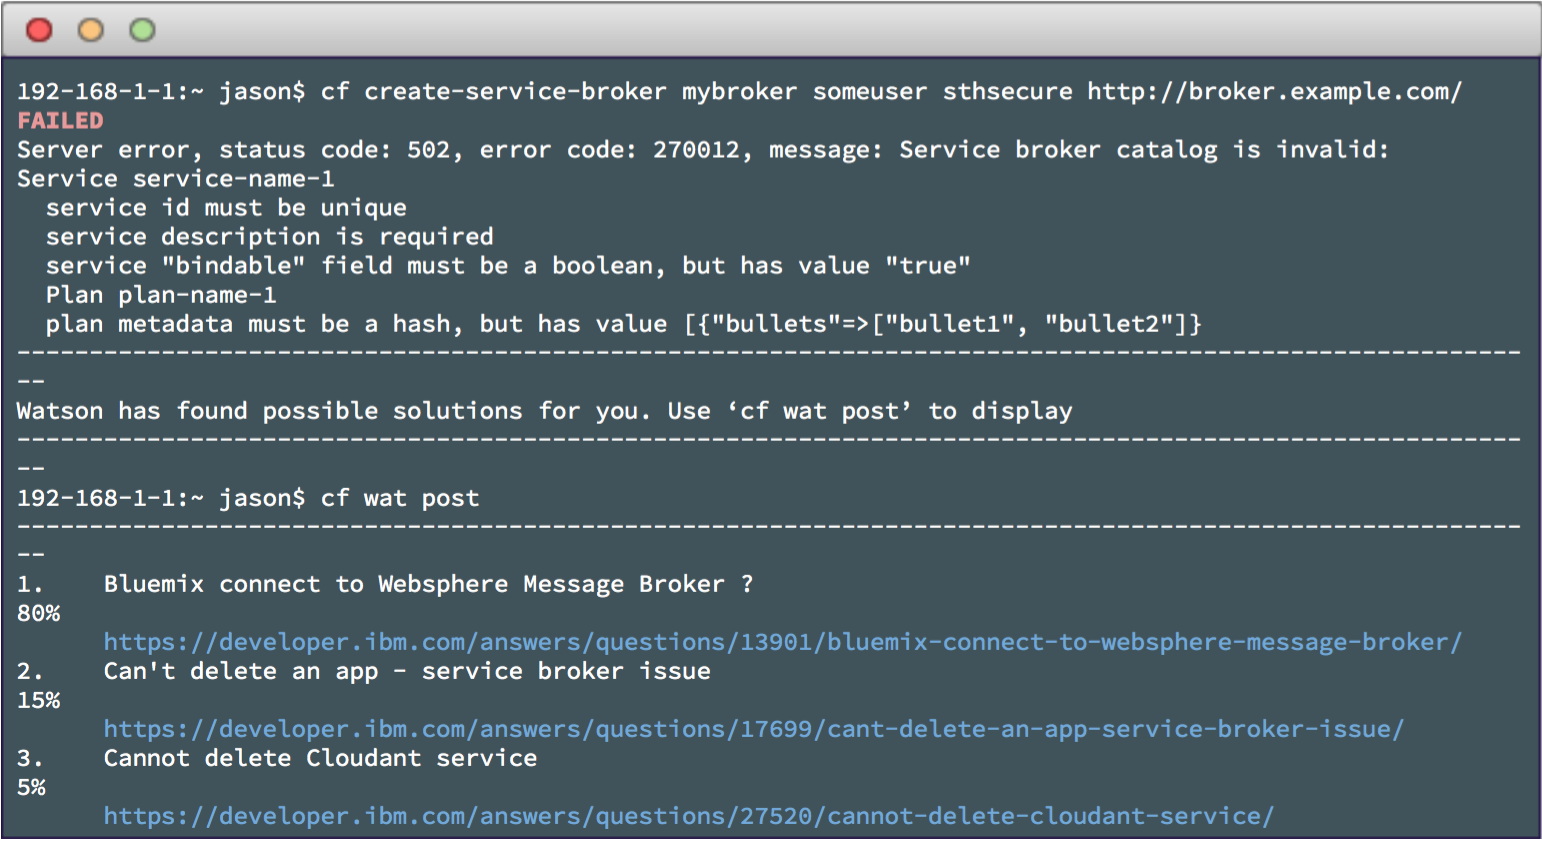Click the red FAILED status text
The width and height of the screenshot is (1542, 842).
[60, 121]
